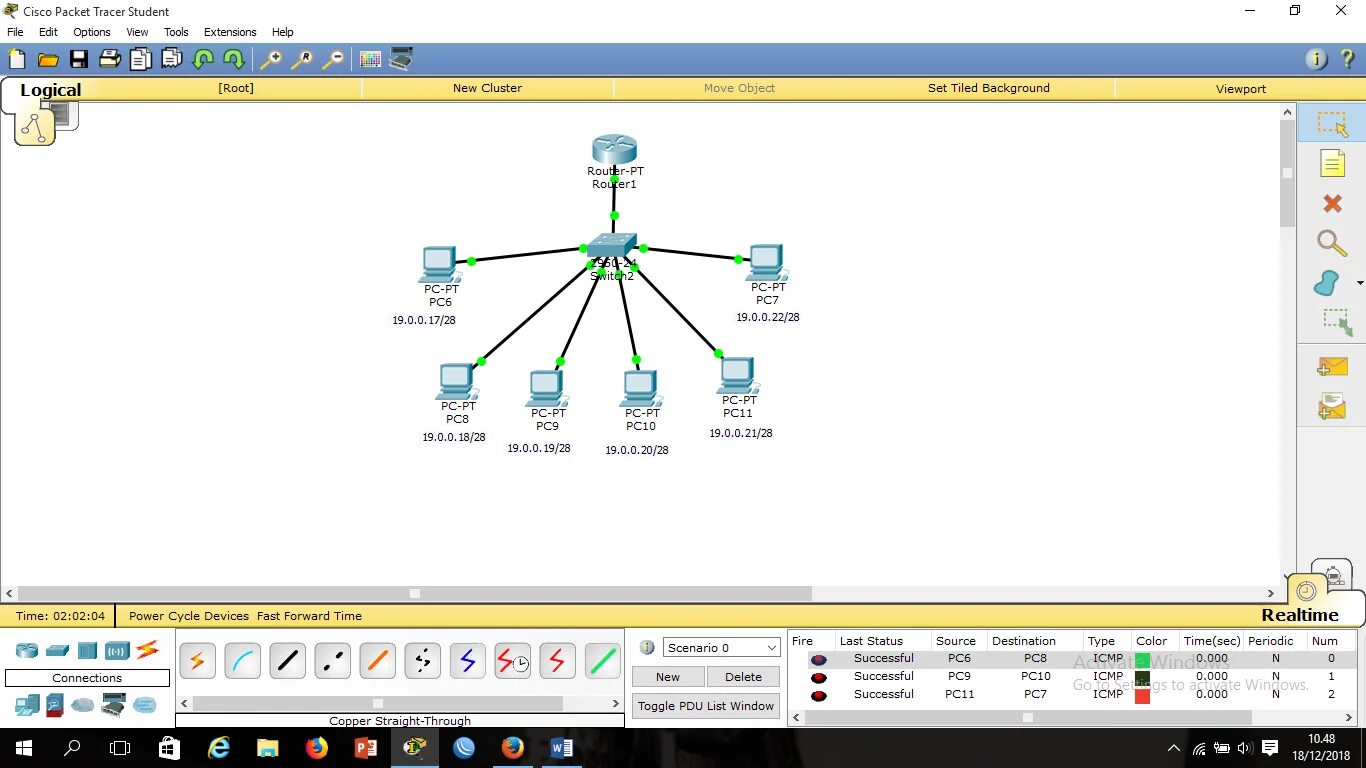Open polygon tool dropdown arrow
The width and height of the screenshot is (1366, 768).
[x=1359, y=284]
